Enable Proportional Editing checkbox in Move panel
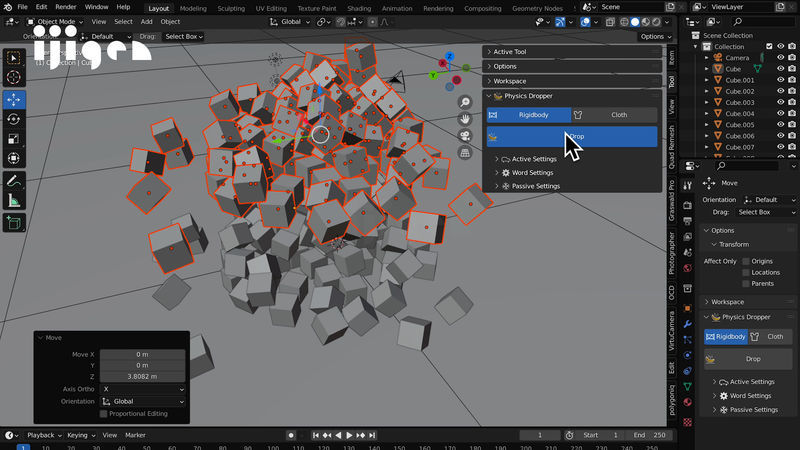The width and height of the screenshot is (800, 450). (104, 414)
